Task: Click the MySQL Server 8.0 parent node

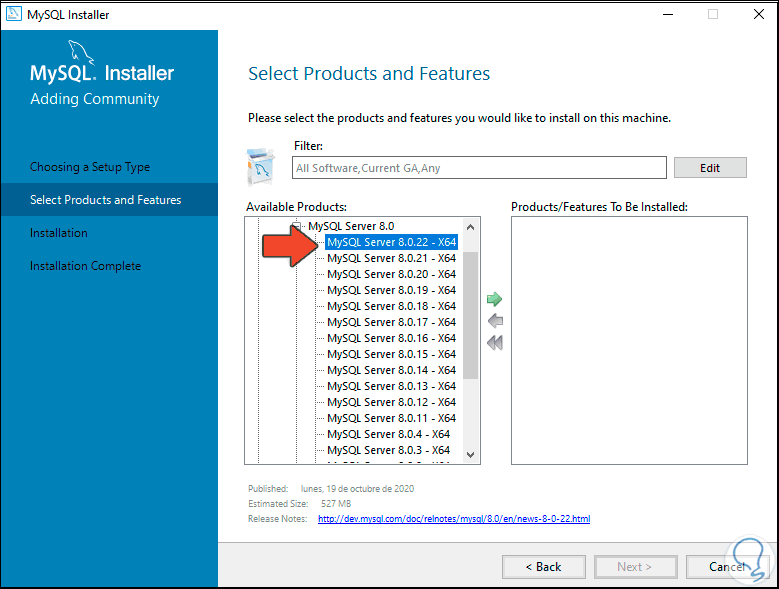Action: pos(351,226)
